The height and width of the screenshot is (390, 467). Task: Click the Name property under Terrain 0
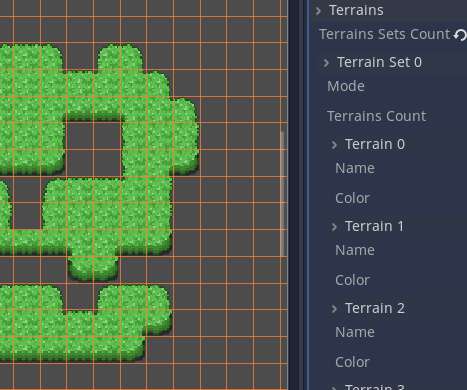pos(355,168)
